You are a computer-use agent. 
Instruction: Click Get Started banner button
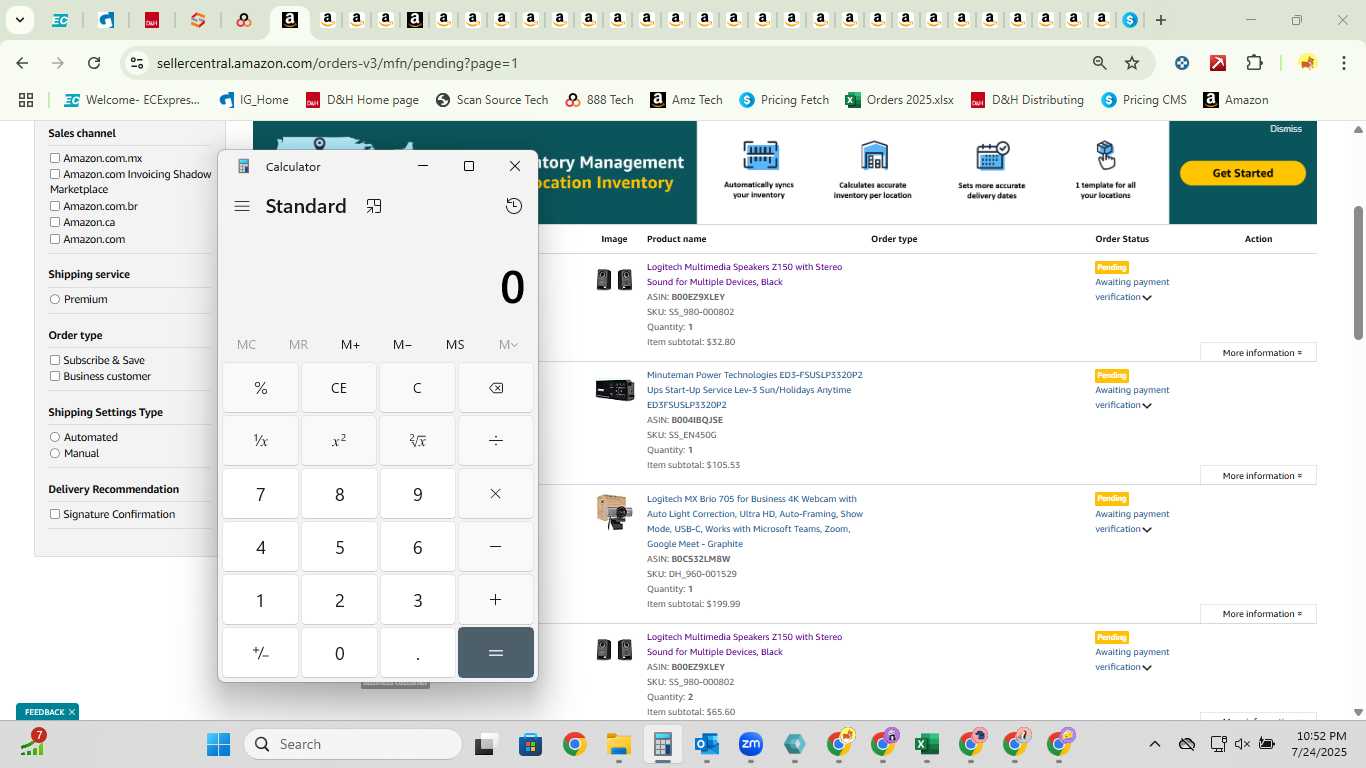coord(1242,173)
